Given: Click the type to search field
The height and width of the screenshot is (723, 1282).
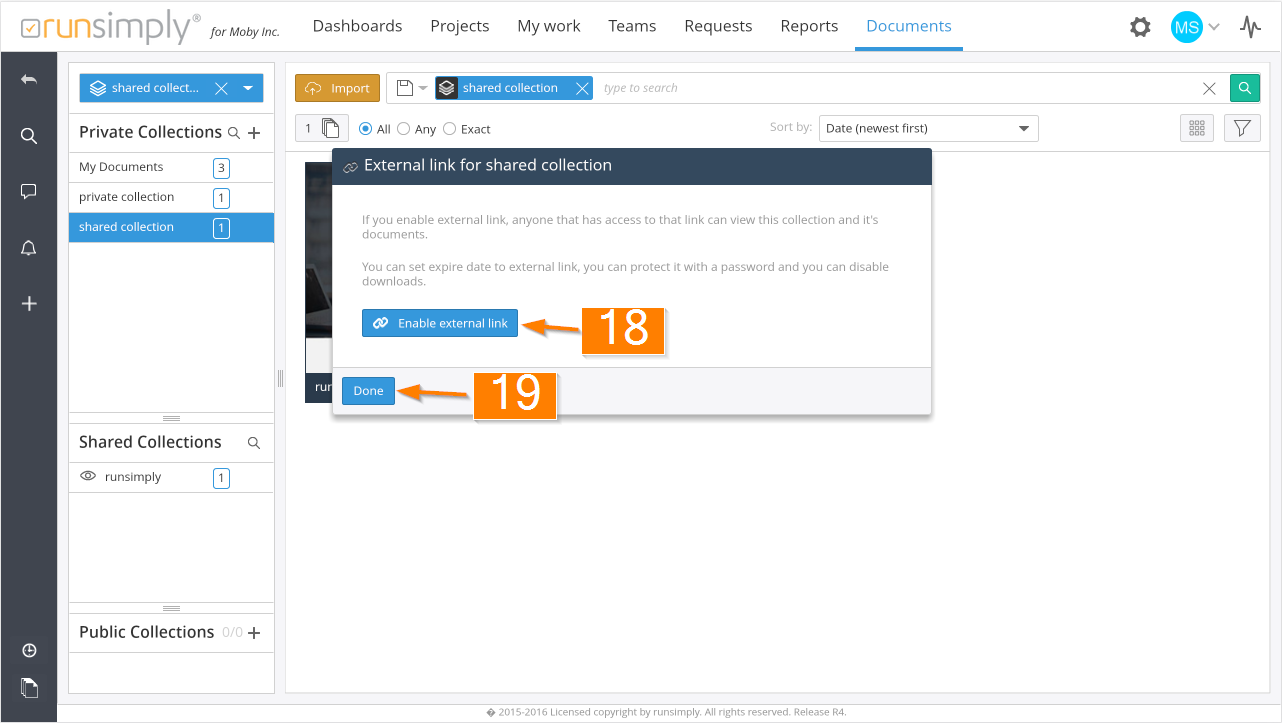Looking at the screenshot, I should click(895, 88).
